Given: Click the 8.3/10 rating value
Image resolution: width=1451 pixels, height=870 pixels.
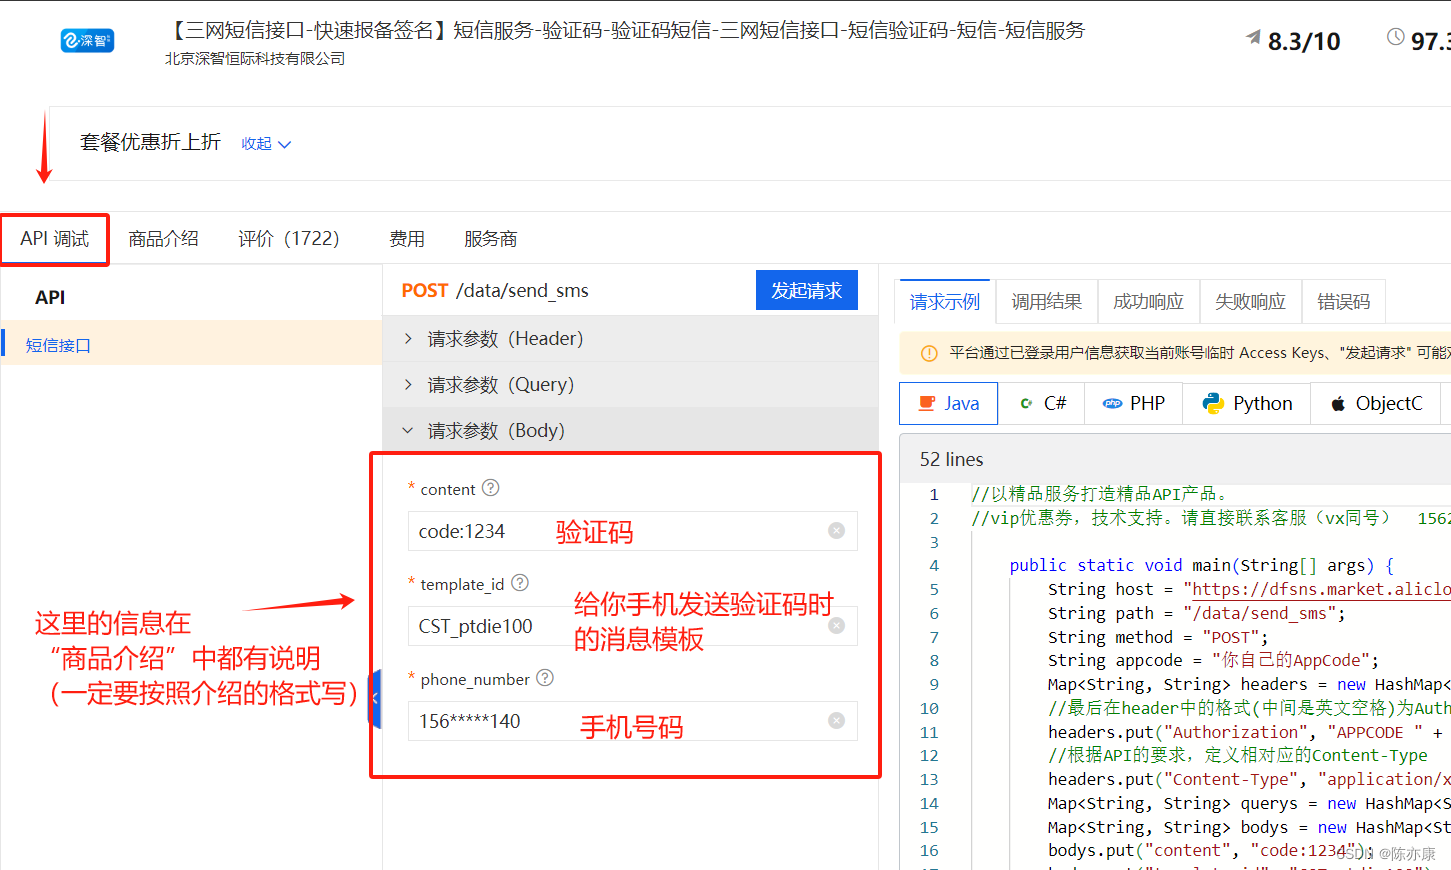Looking at the screenshot, I should (1304, 41).
